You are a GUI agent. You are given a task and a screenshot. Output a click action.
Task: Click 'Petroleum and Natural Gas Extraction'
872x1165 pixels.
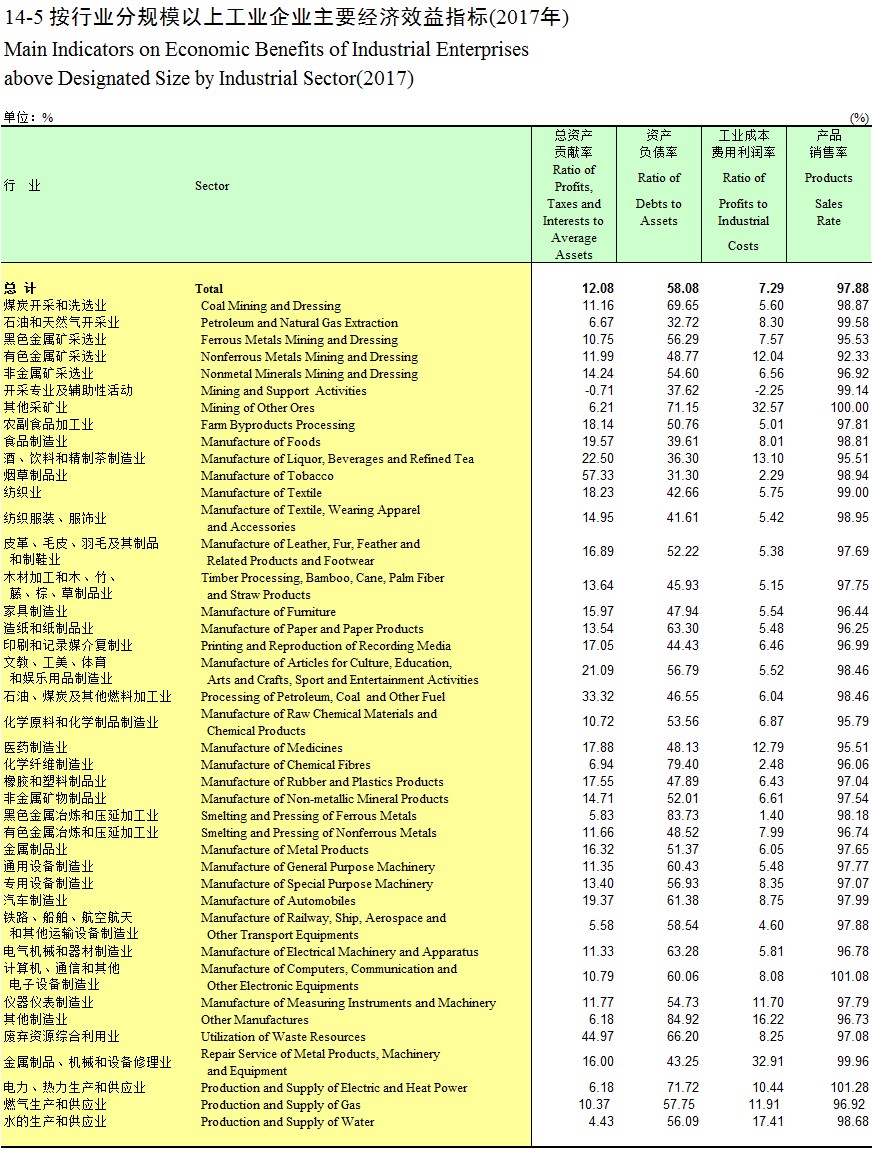299,322
